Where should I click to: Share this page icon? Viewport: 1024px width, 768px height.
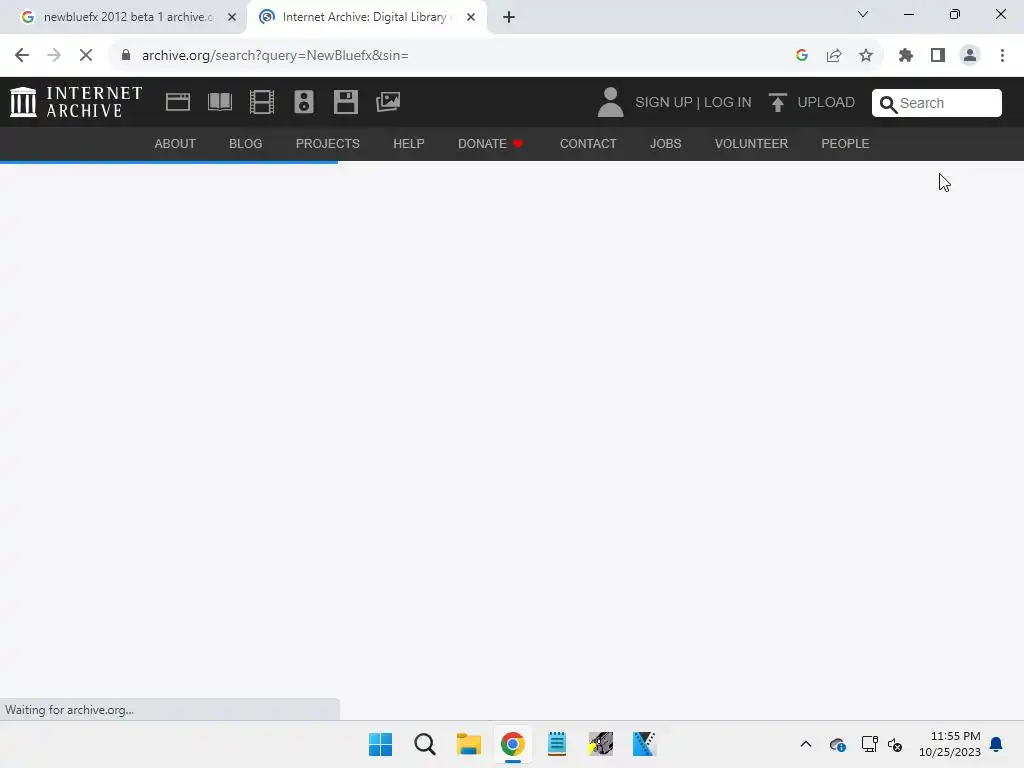pos(834,56)
